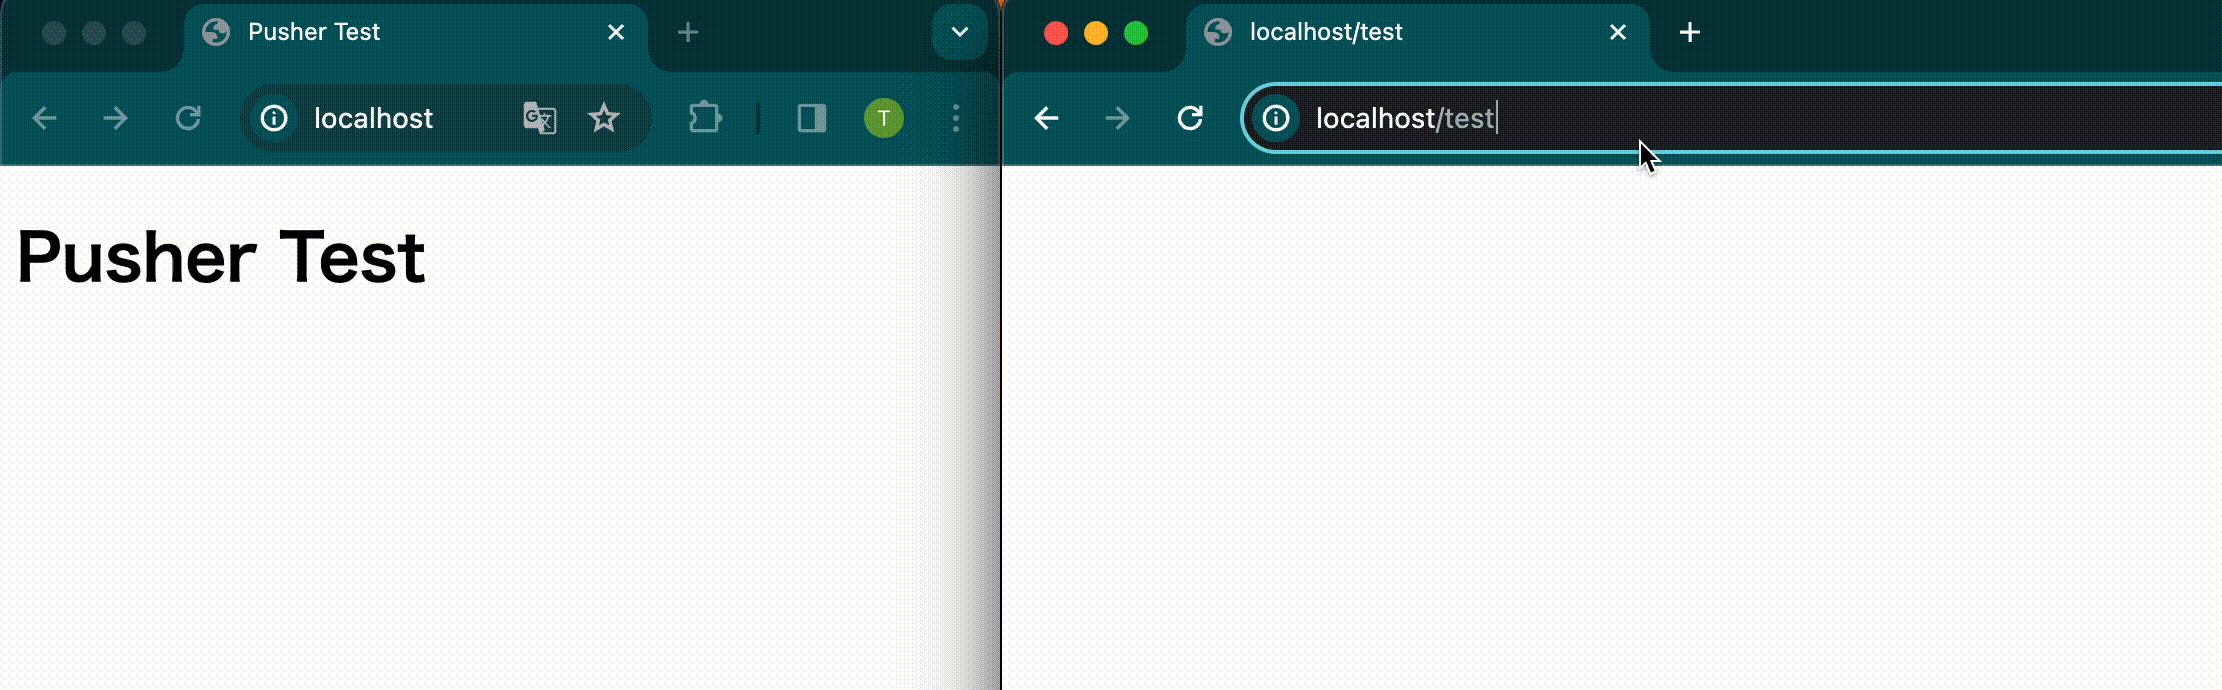
Task: Select the localhost/test tab
Action: tap(1418, 36)
